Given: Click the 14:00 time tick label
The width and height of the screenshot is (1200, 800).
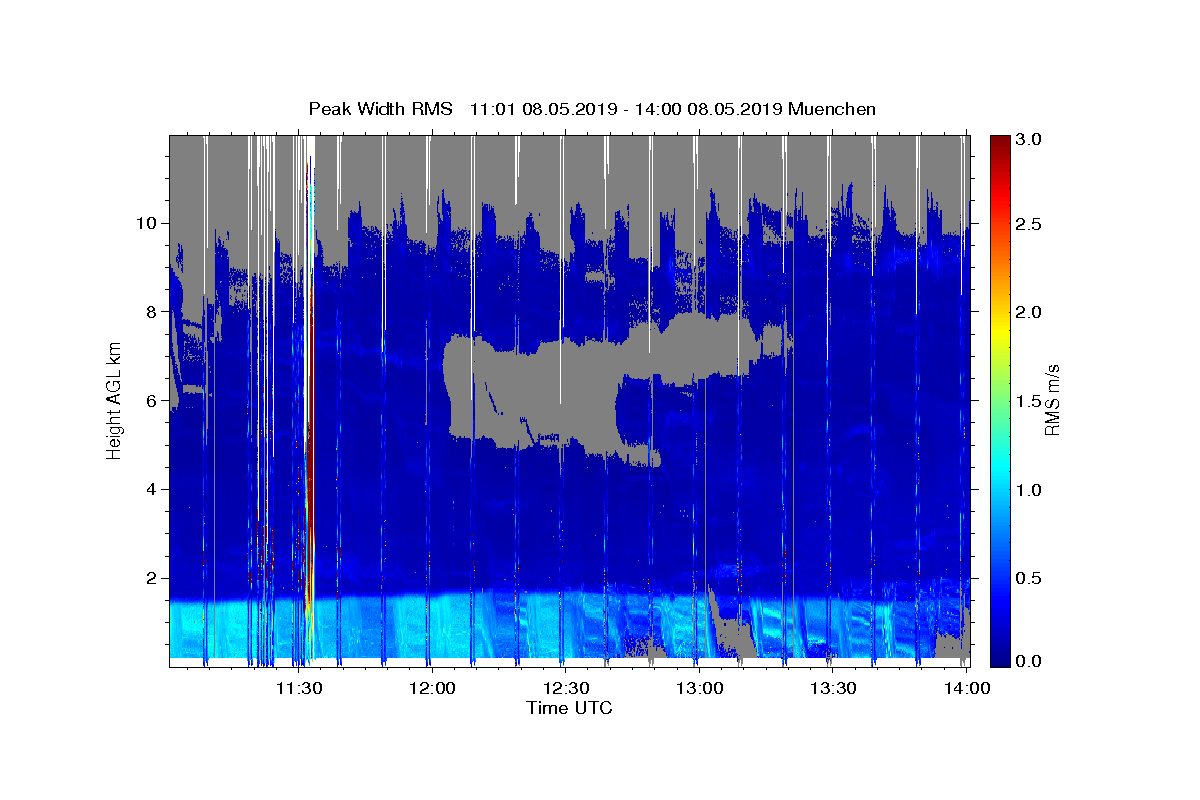Looking at the screenshot, I should pos(966,688).
